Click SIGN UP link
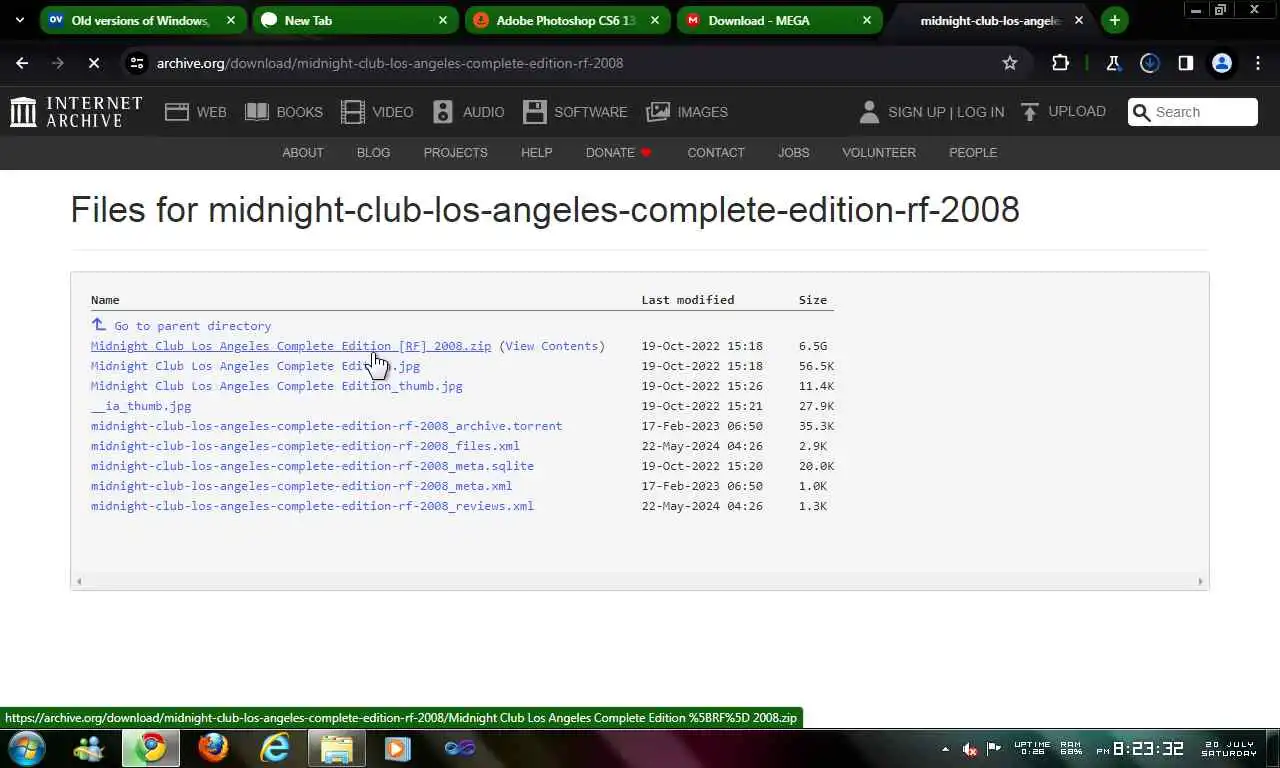The height and width of the screenshot is (768, 1280). click(916, 112)
